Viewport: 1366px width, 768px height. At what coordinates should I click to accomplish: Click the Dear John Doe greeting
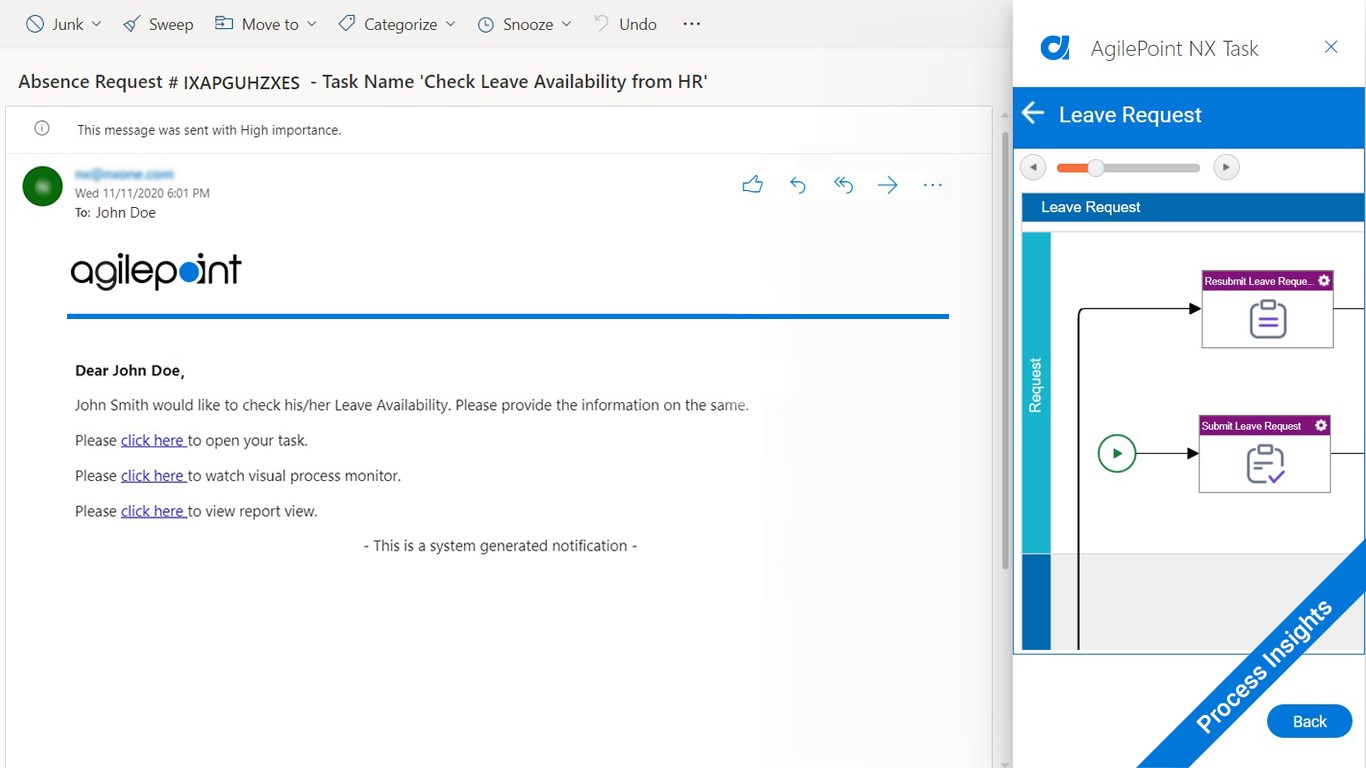coord(130,371)
